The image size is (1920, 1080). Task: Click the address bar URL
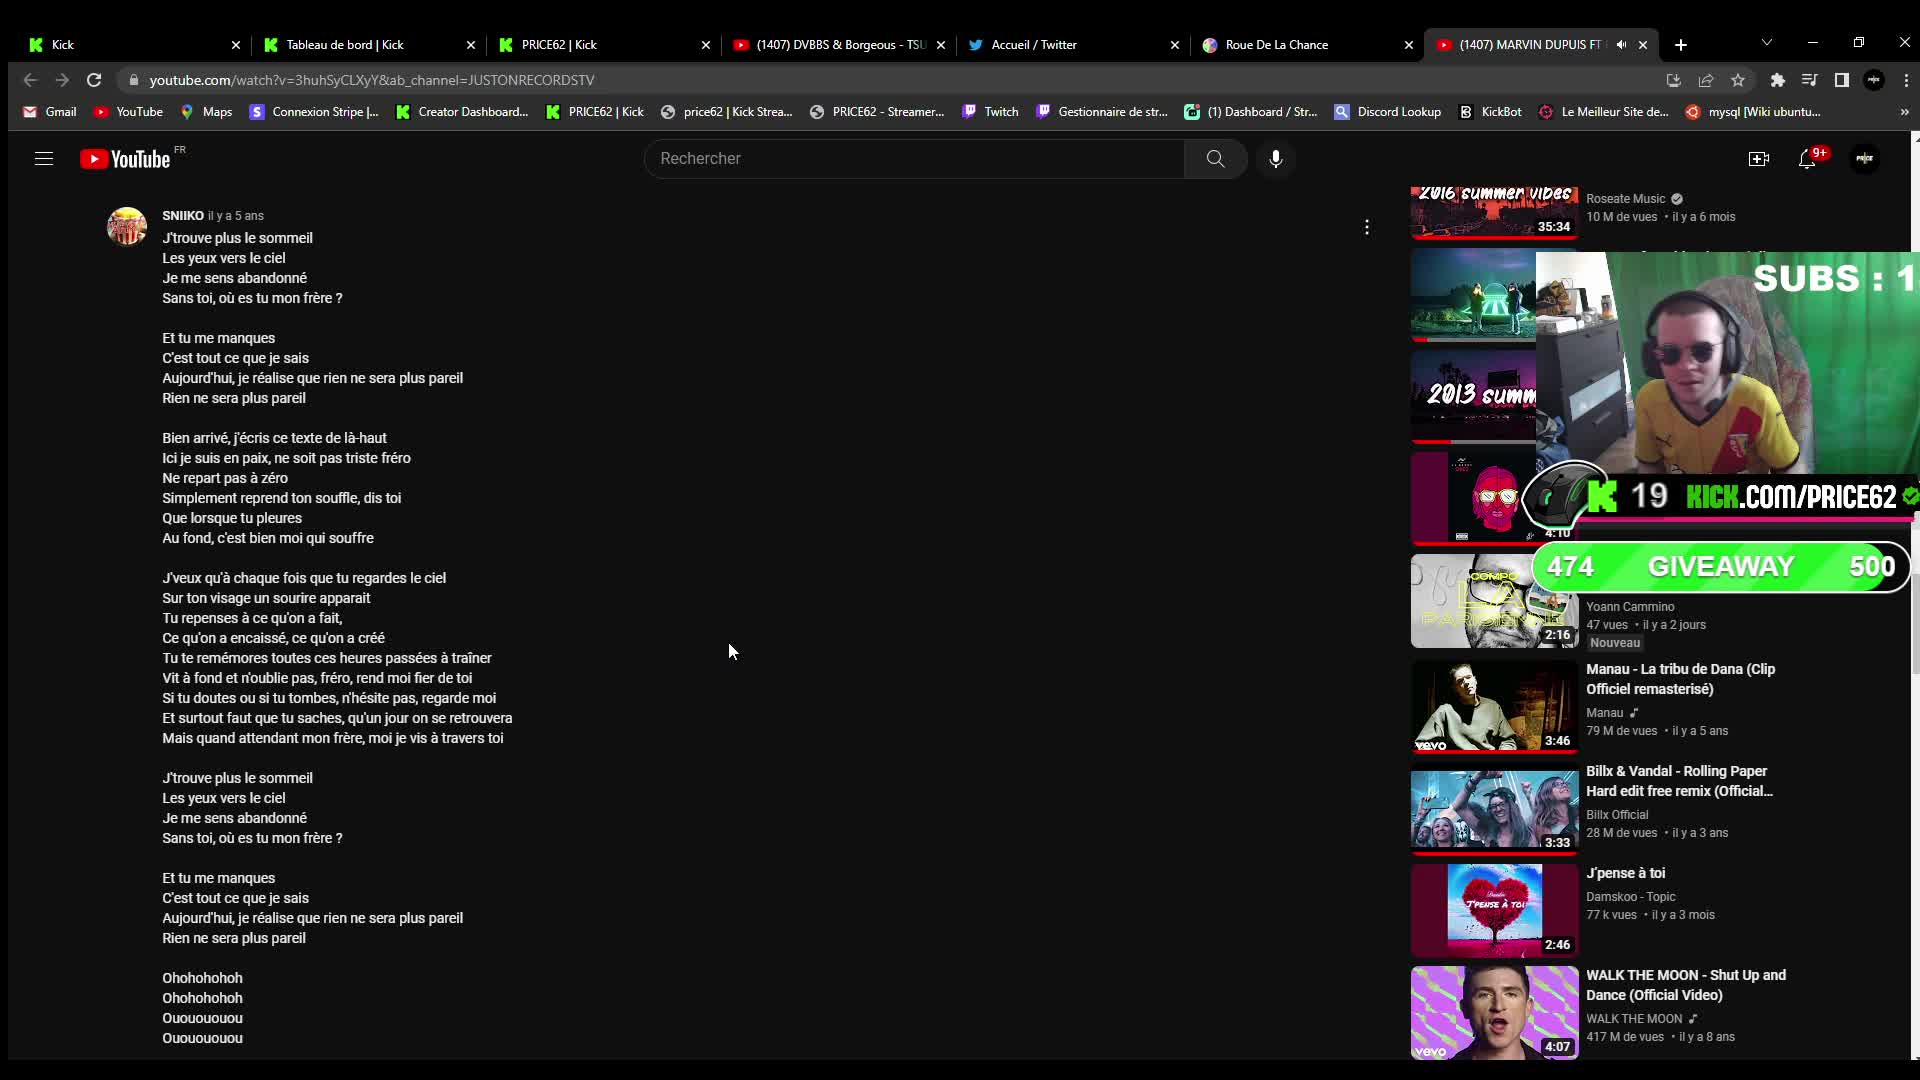(372, 80)
